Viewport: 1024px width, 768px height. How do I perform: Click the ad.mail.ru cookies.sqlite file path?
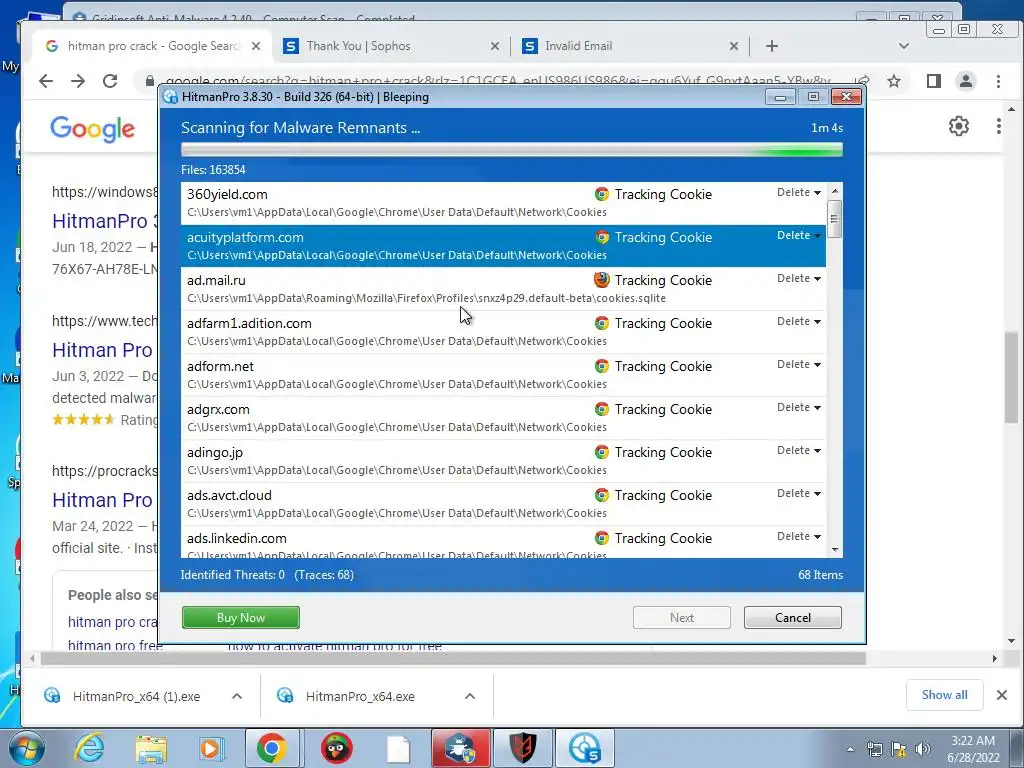coord(426,298)
